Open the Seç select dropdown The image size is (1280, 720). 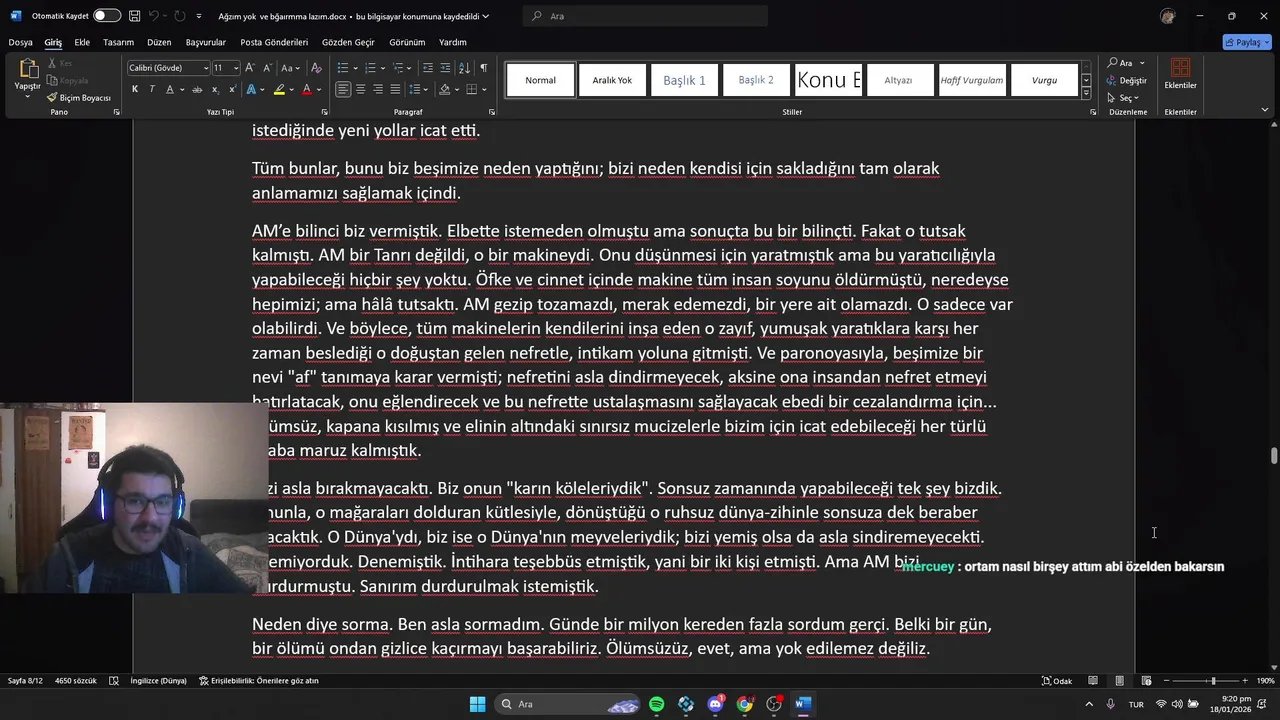pyautogui.click(x=1125, y=98)
